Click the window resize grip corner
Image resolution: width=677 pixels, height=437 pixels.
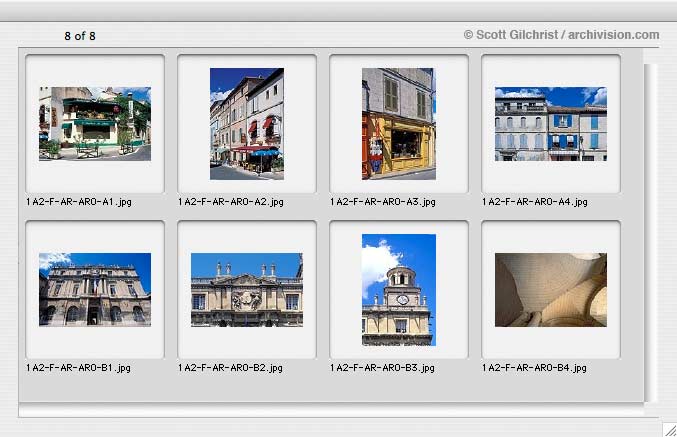[x=670, y=430]
